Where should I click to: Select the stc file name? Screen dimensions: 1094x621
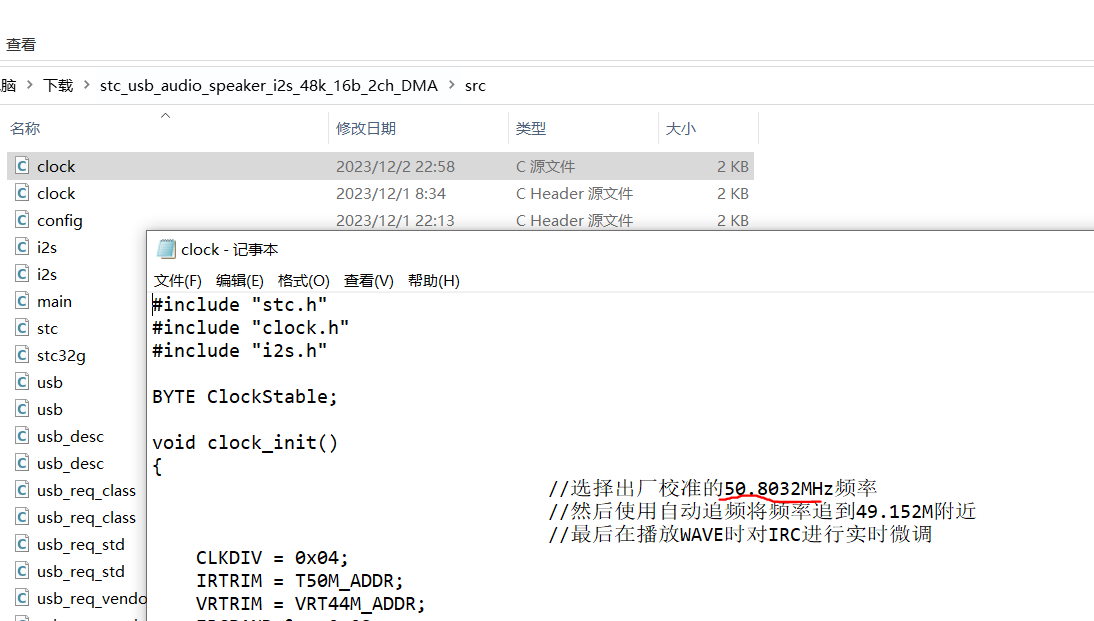47,329
